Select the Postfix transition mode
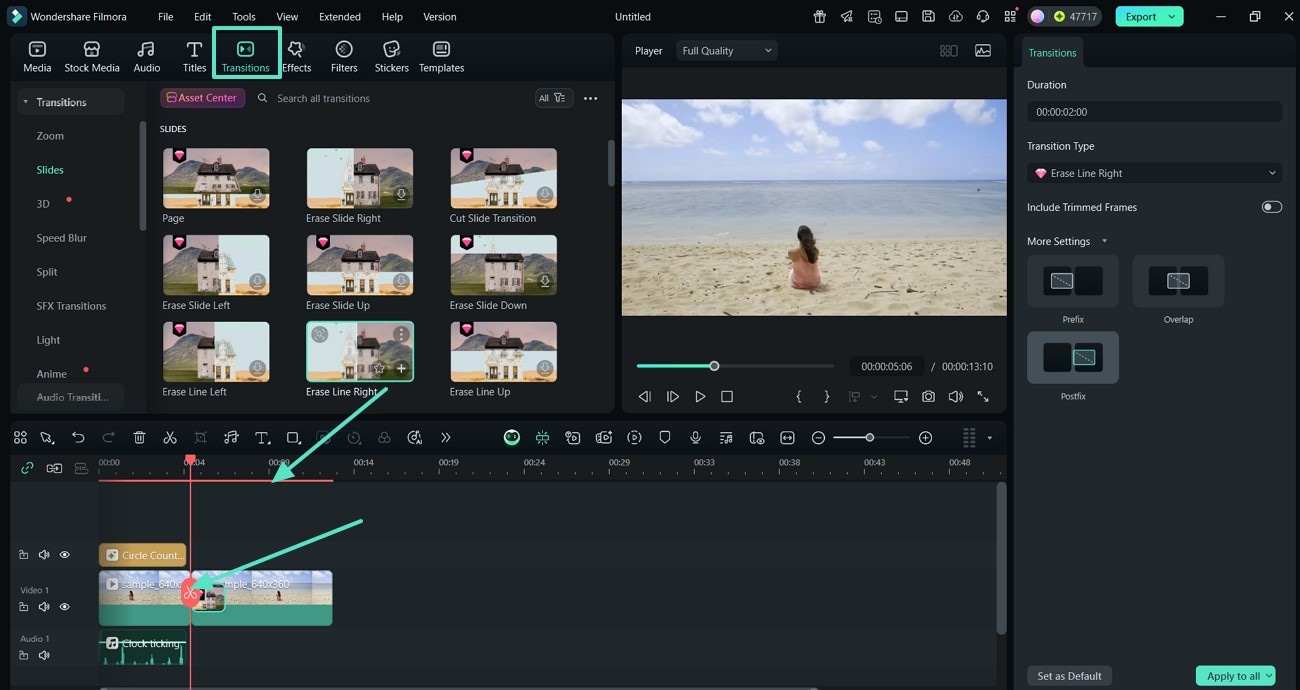1300x690 pixels. click(1073, 358)
